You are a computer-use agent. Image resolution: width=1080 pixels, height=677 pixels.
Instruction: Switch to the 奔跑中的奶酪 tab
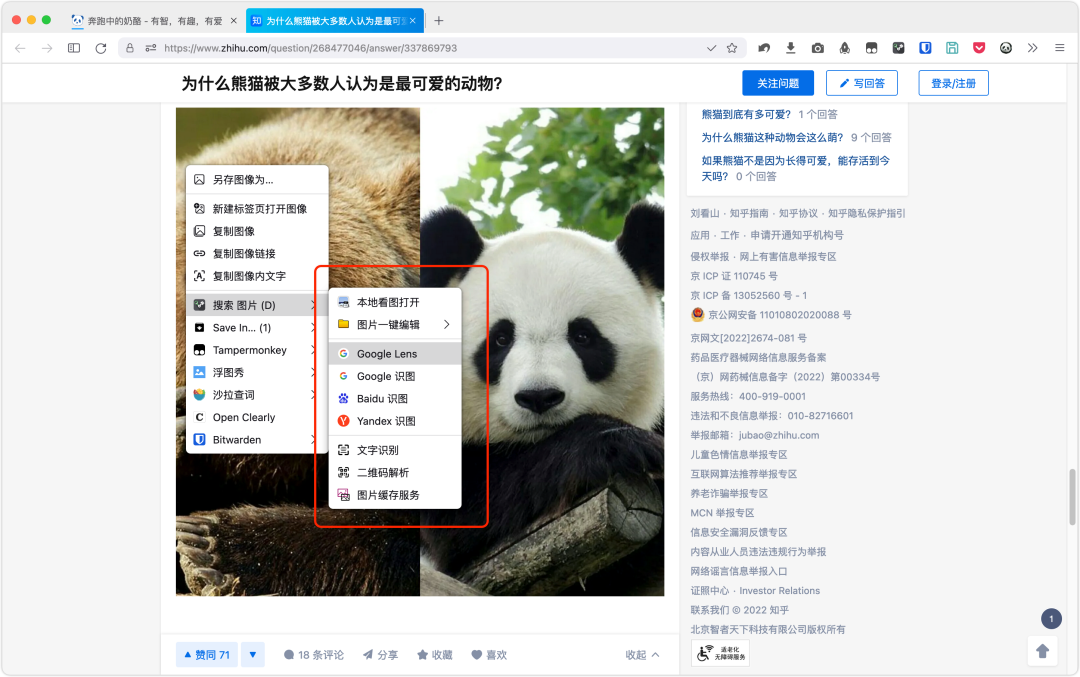click(154, 21)
